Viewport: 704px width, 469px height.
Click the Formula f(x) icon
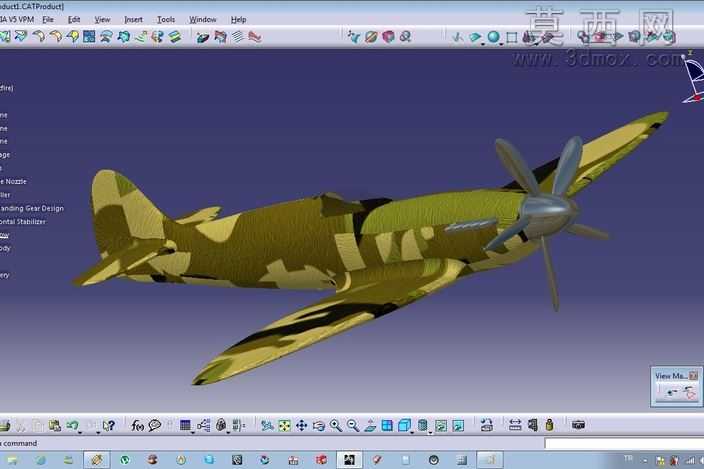pyautogui.click(x=137, y=425)
